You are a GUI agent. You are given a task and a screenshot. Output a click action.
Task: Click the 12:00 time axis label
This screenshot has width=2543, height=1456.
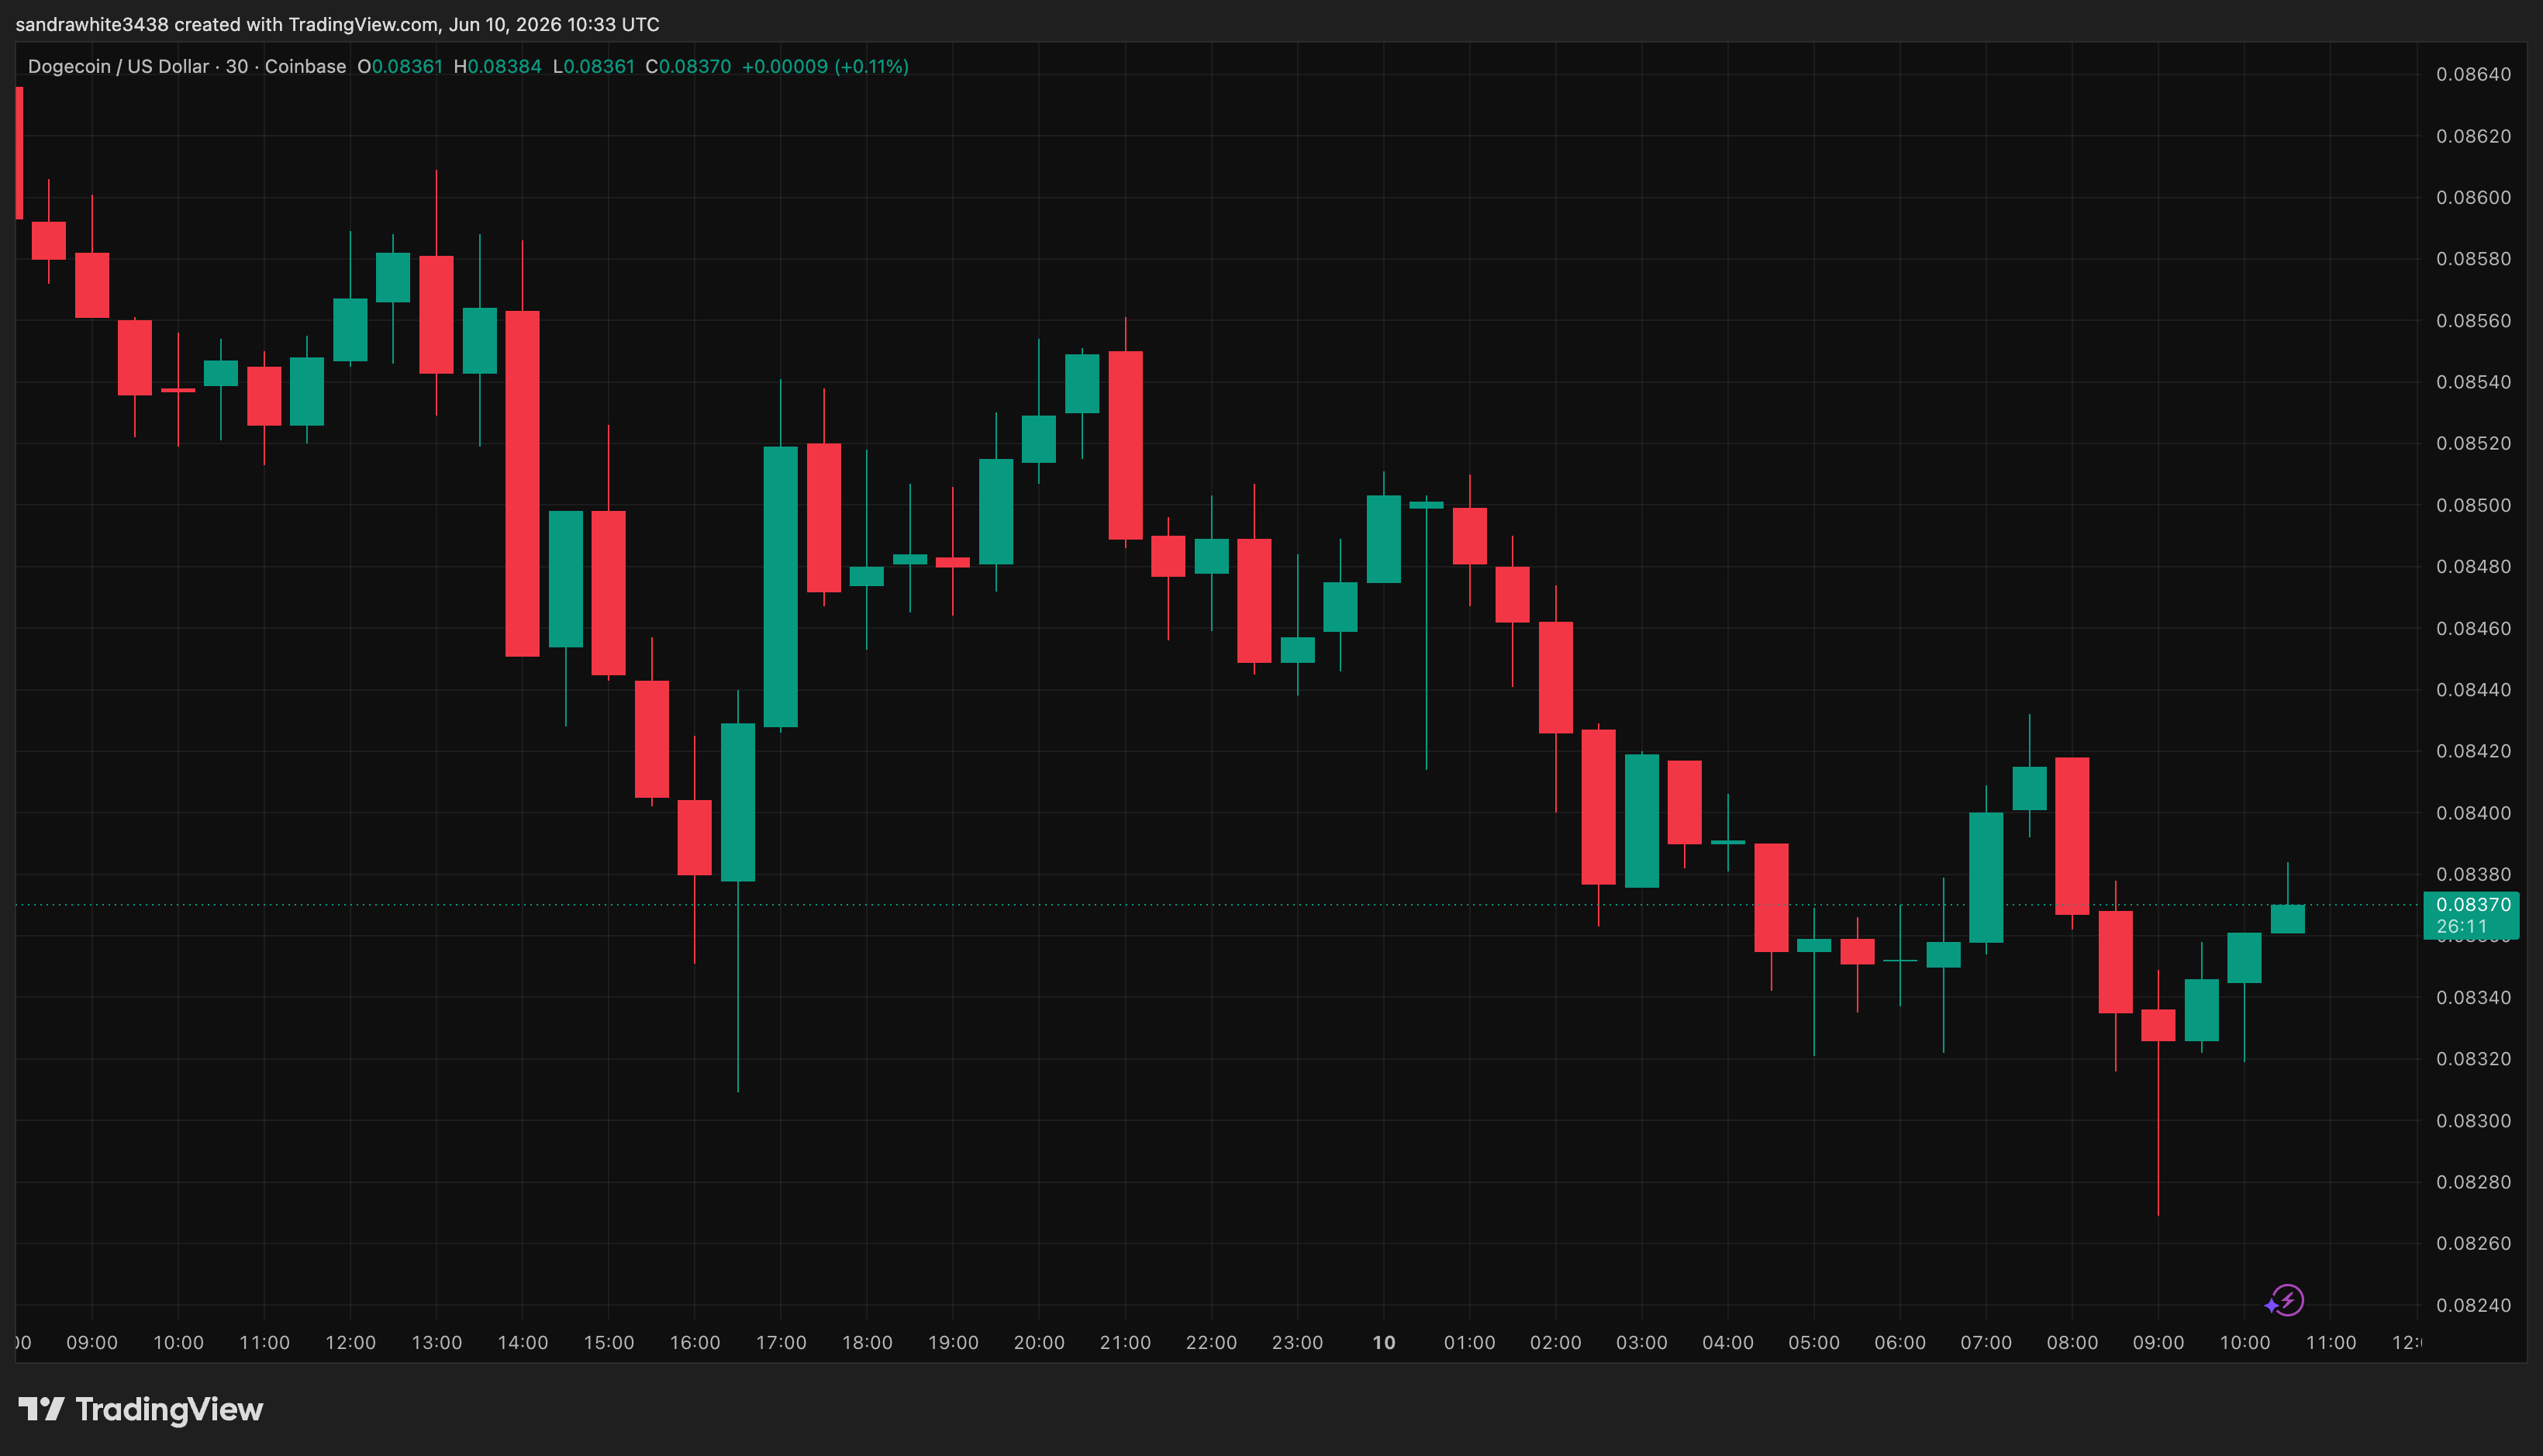[350, 1343]
